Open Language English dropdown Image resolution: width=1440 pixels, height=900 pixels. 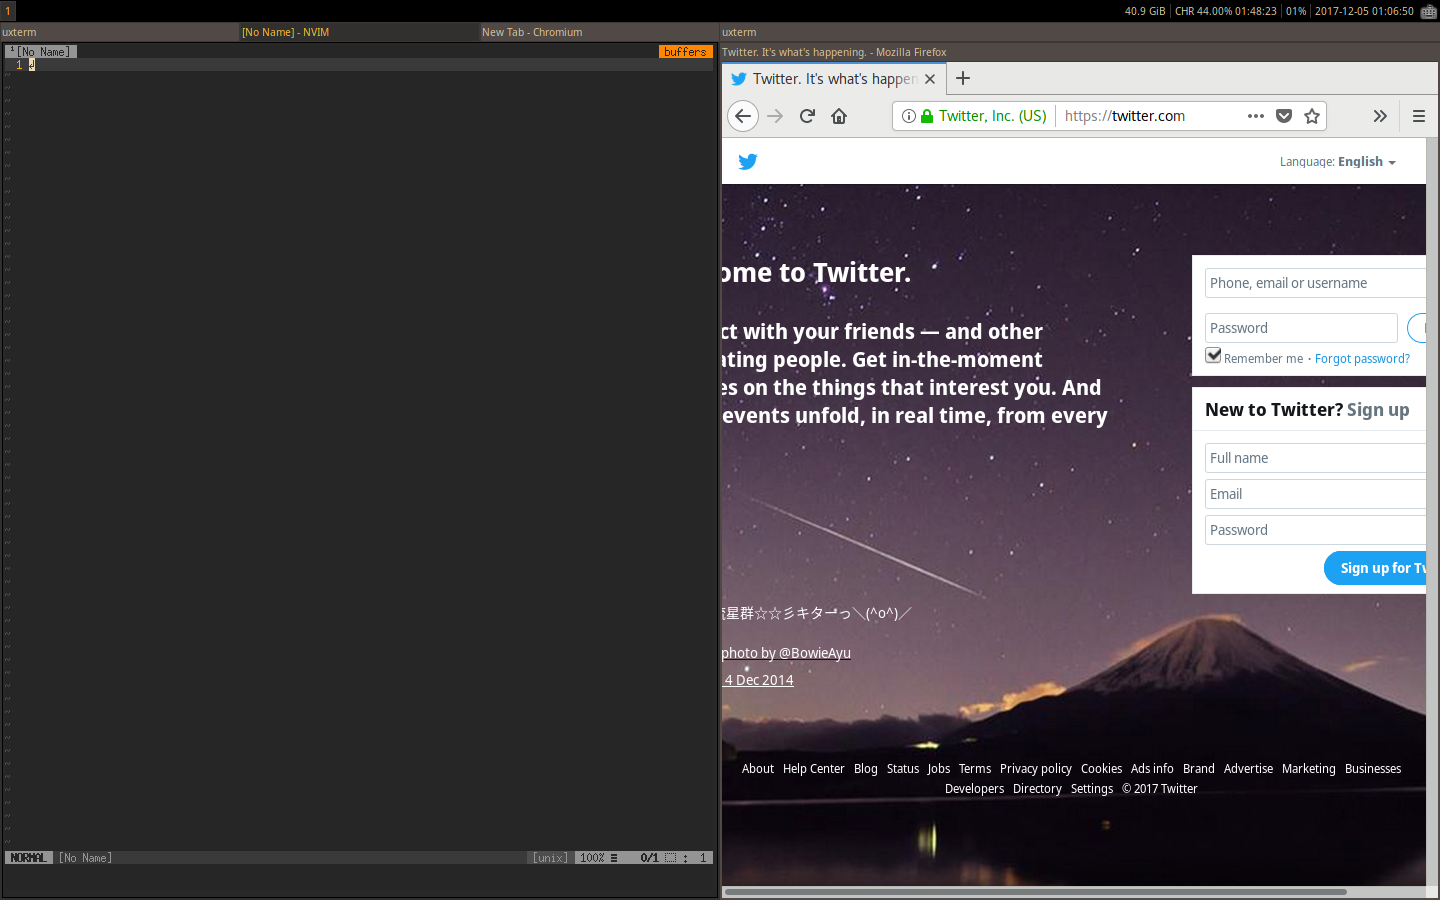click(1337, 162)
